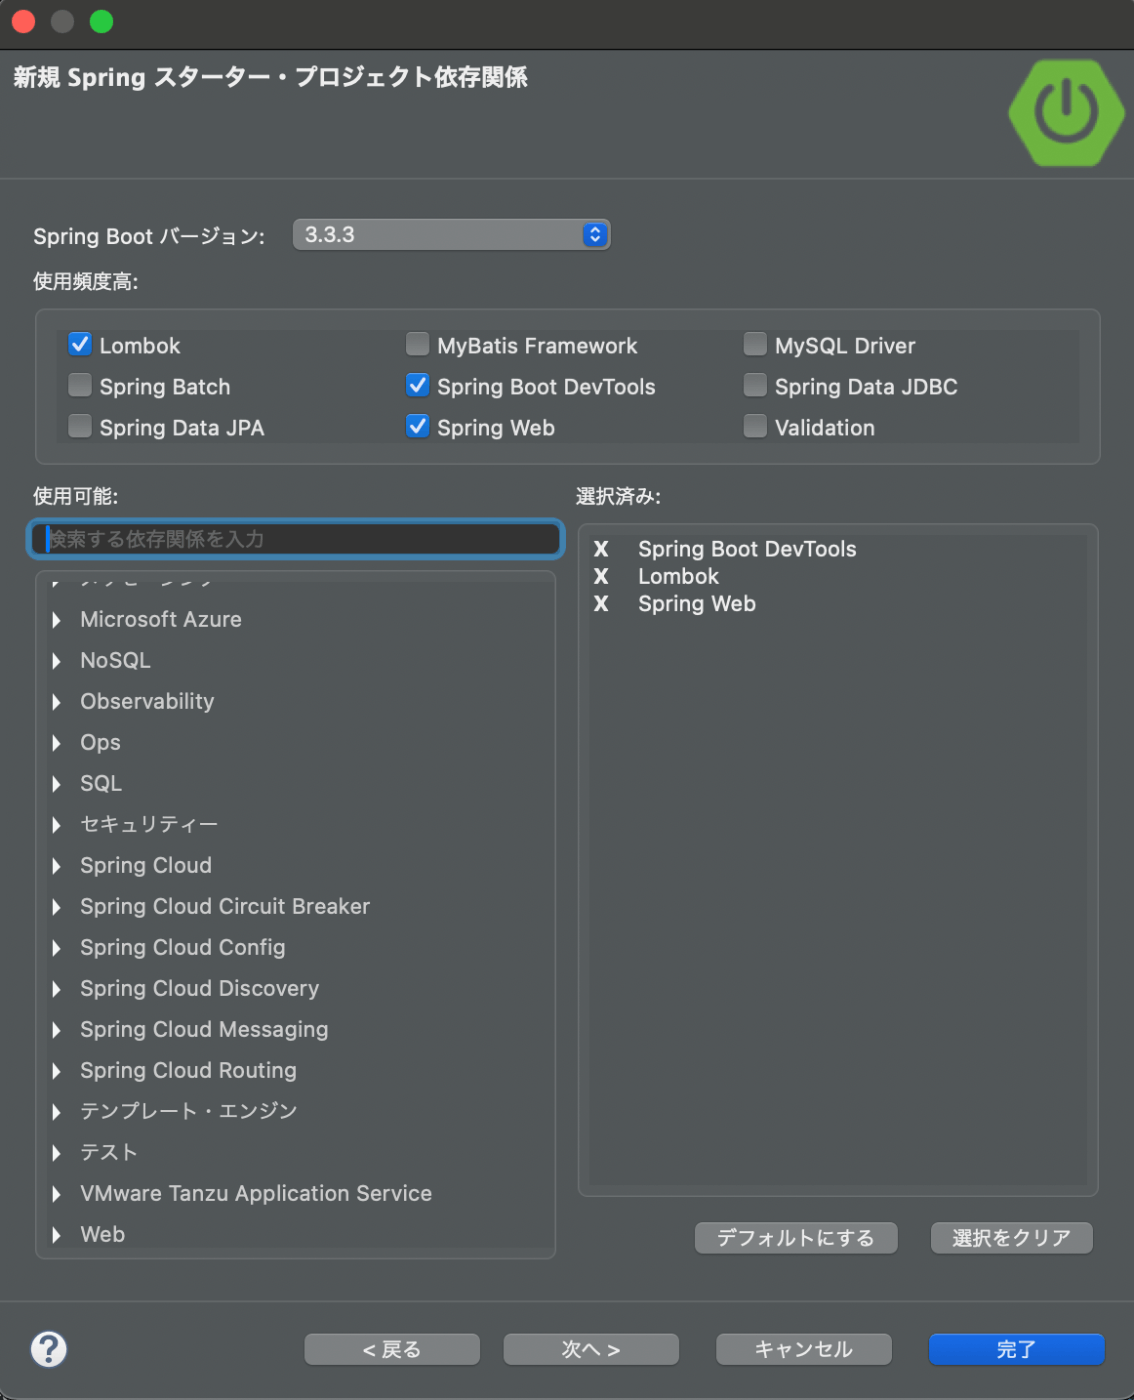Click the 完了 finish button

point(1016,1349)
